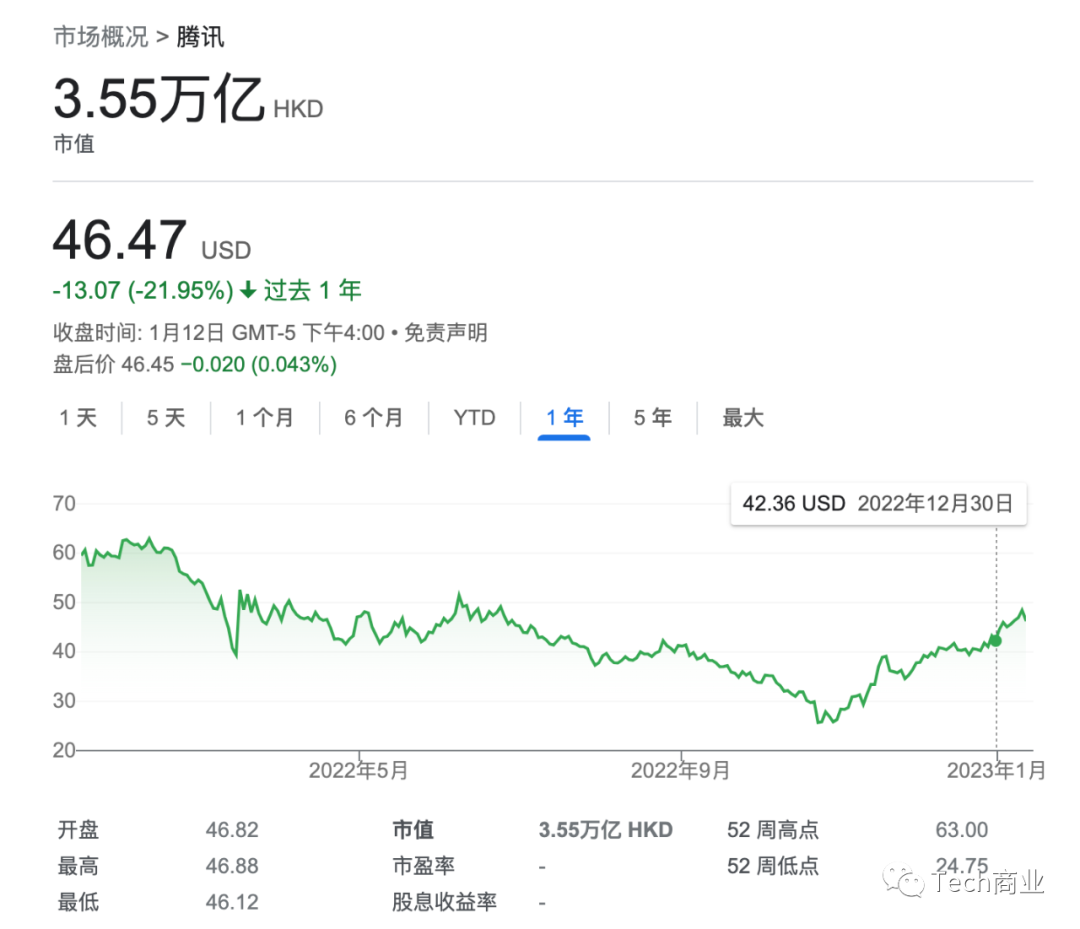The height and width of the screenshot is (929, 1080).
Task: Click the 52 周高点 label
Action: pyautogui.click(x=773, y=830)
